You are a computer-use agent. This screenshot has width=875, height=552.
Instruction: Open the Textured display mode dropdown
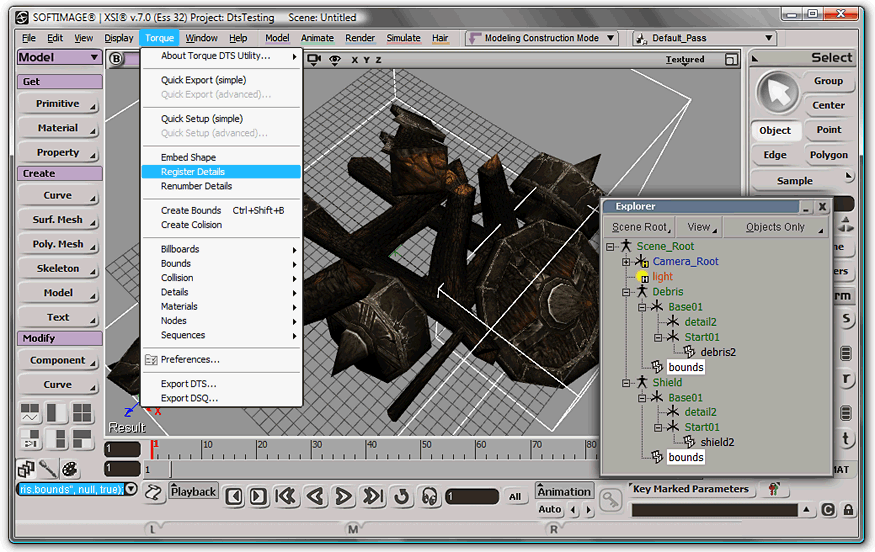coord(685,60)
